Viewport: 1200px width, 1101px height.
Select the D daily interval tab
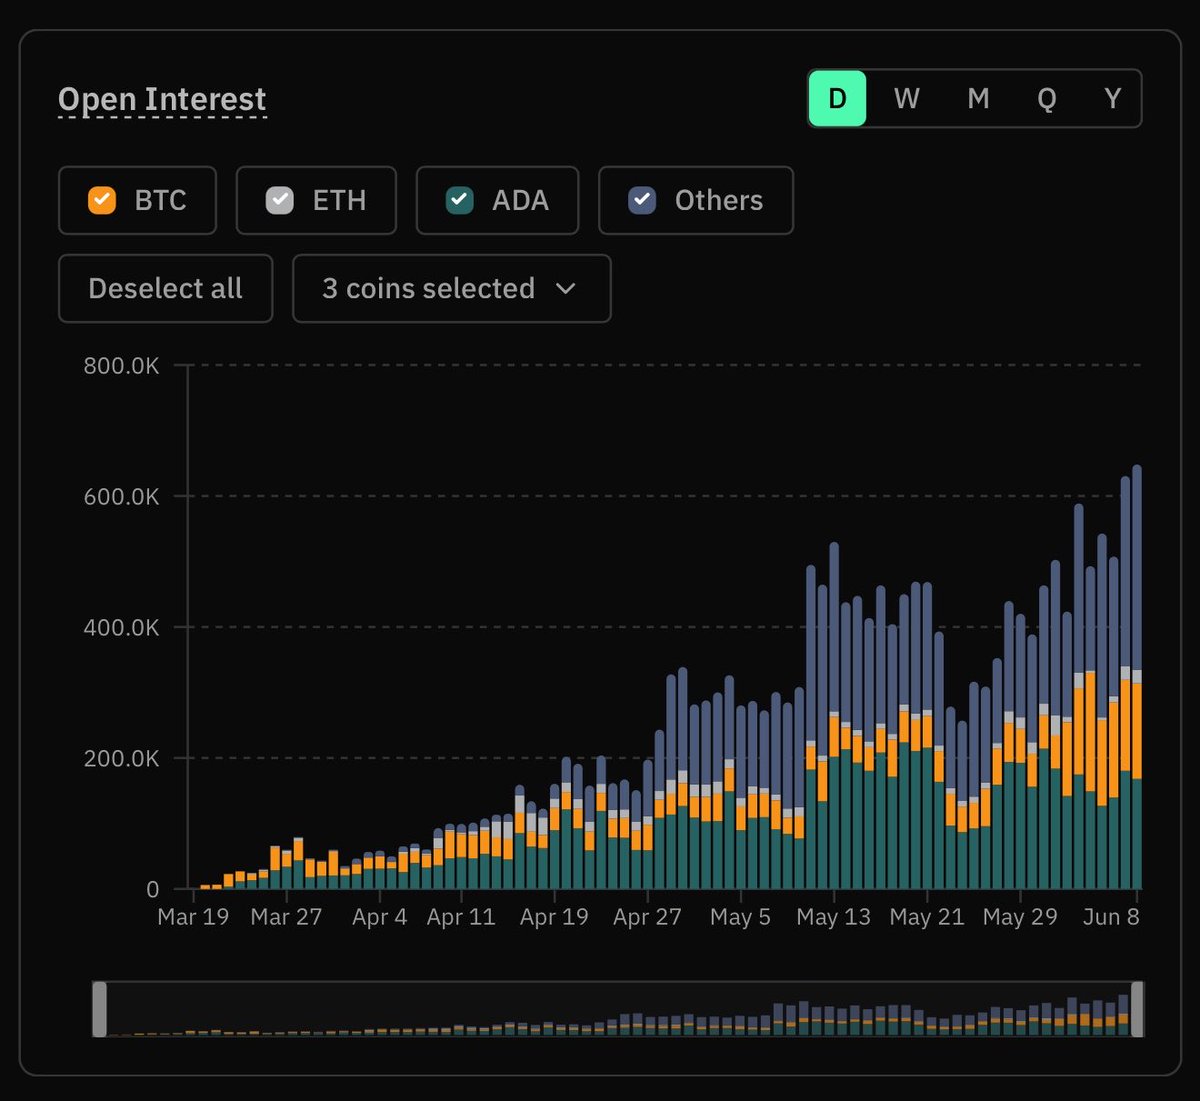(838, 98)
